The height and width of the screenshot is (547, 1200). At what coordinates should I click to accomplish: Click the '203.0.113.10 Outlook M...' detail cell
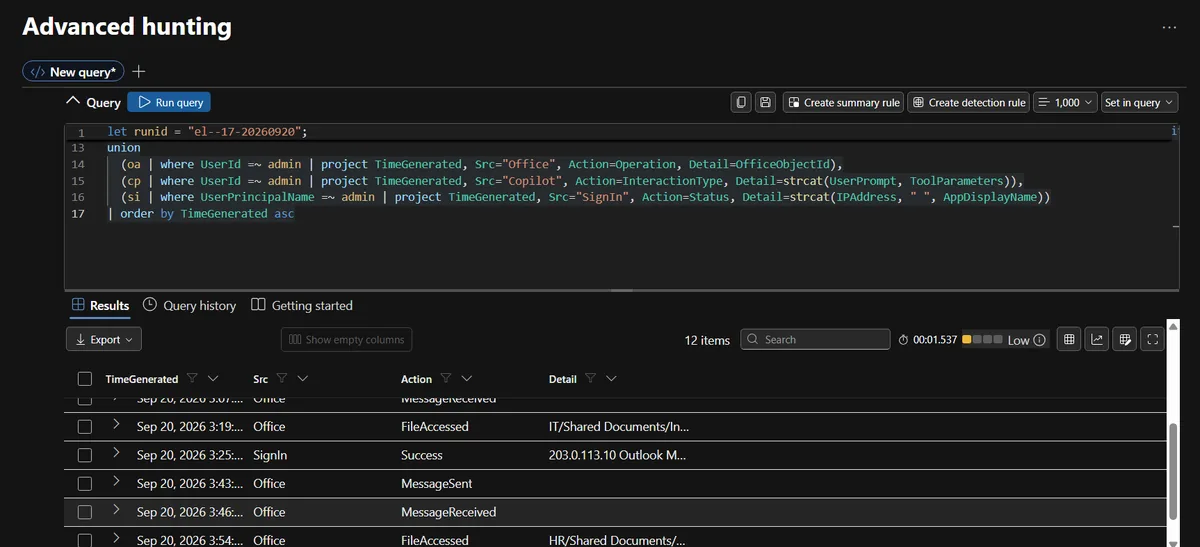click(616, 455)
